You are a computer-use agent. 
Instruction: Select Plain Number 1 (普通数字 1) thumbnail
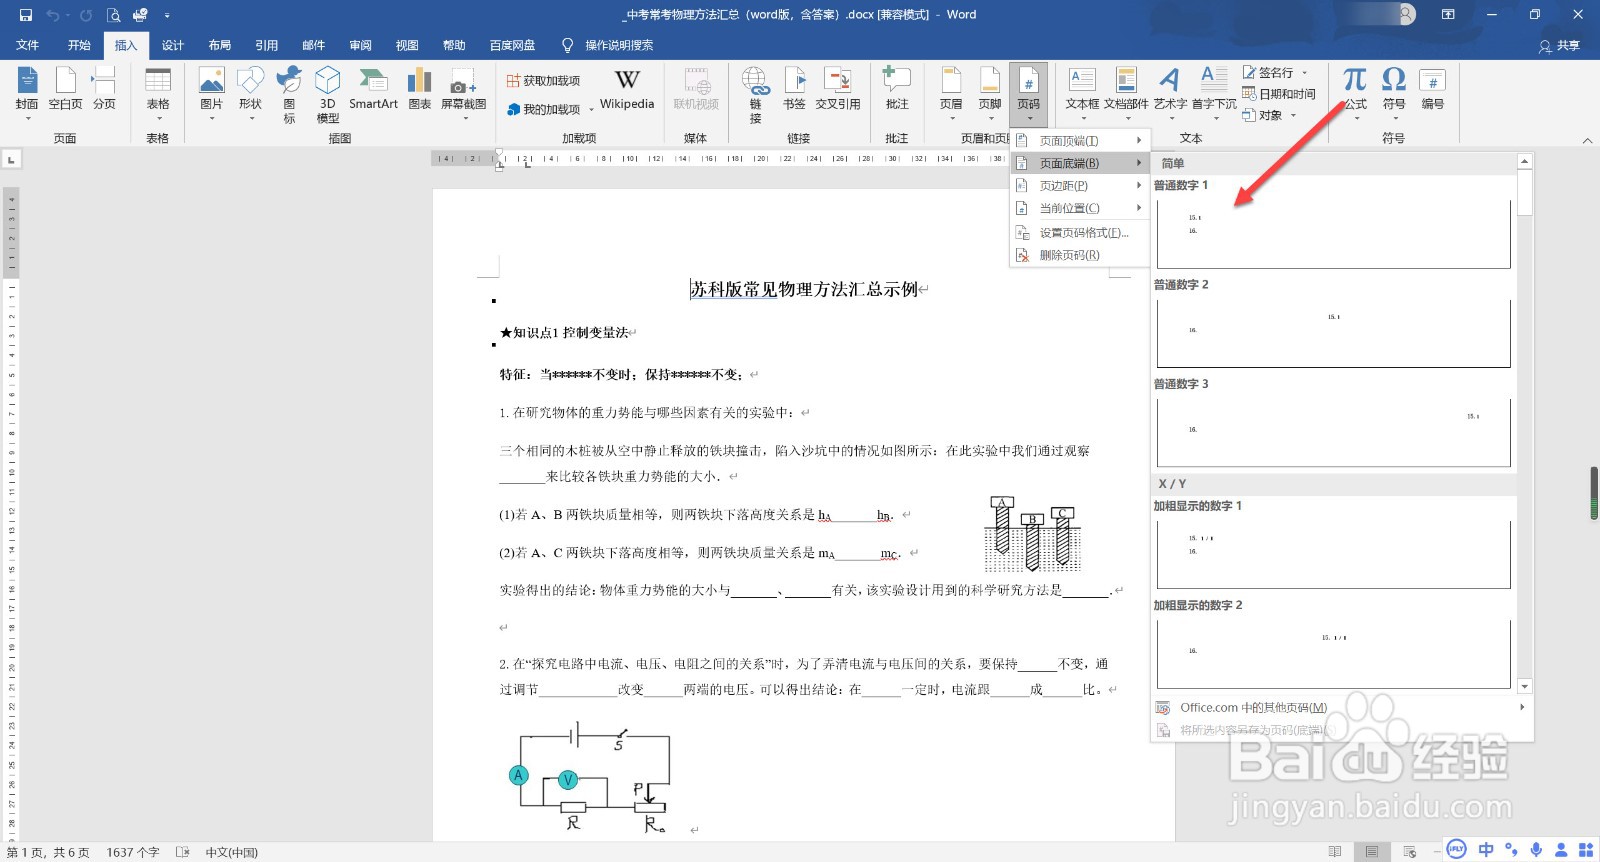point(1333,234)
